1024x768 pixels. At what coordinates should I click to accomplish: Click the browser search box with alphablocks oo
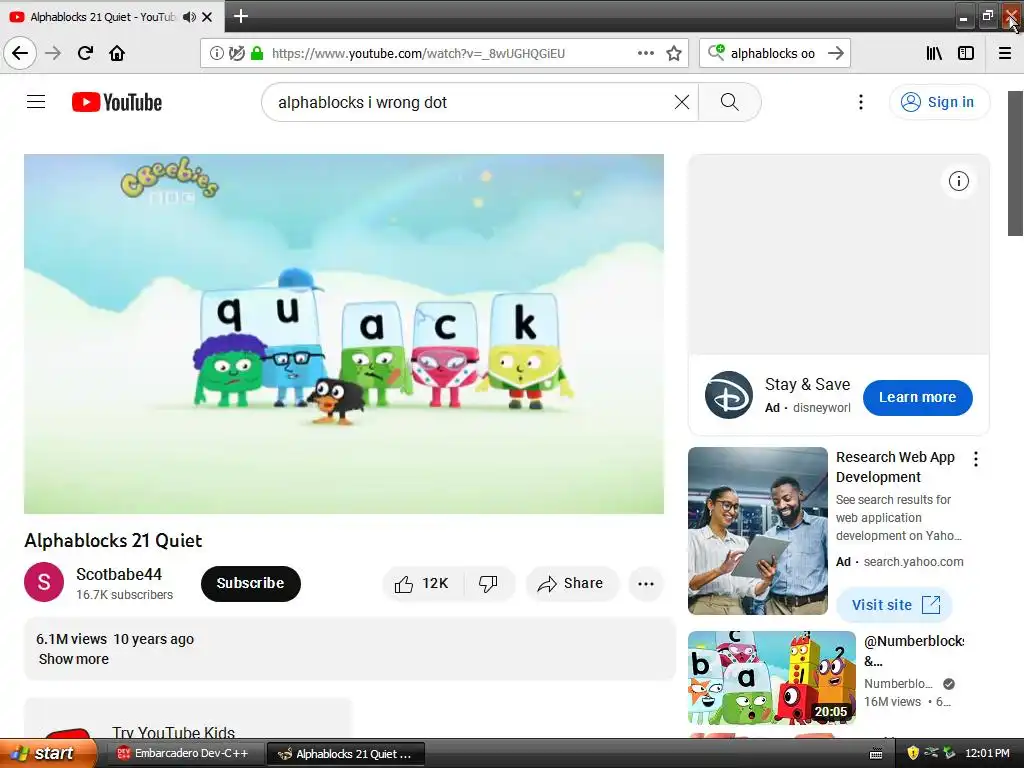pos(773,53)
